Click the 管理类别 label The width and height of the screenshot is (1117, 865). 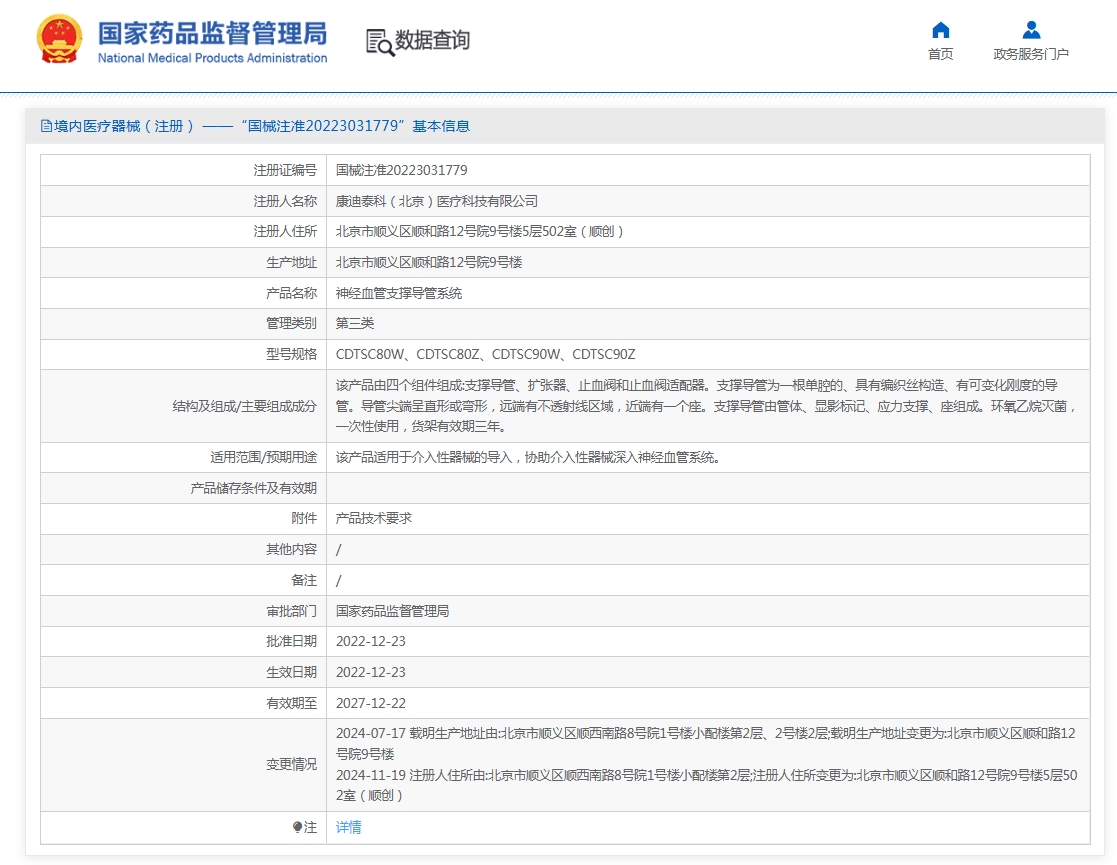pos(291,323)
